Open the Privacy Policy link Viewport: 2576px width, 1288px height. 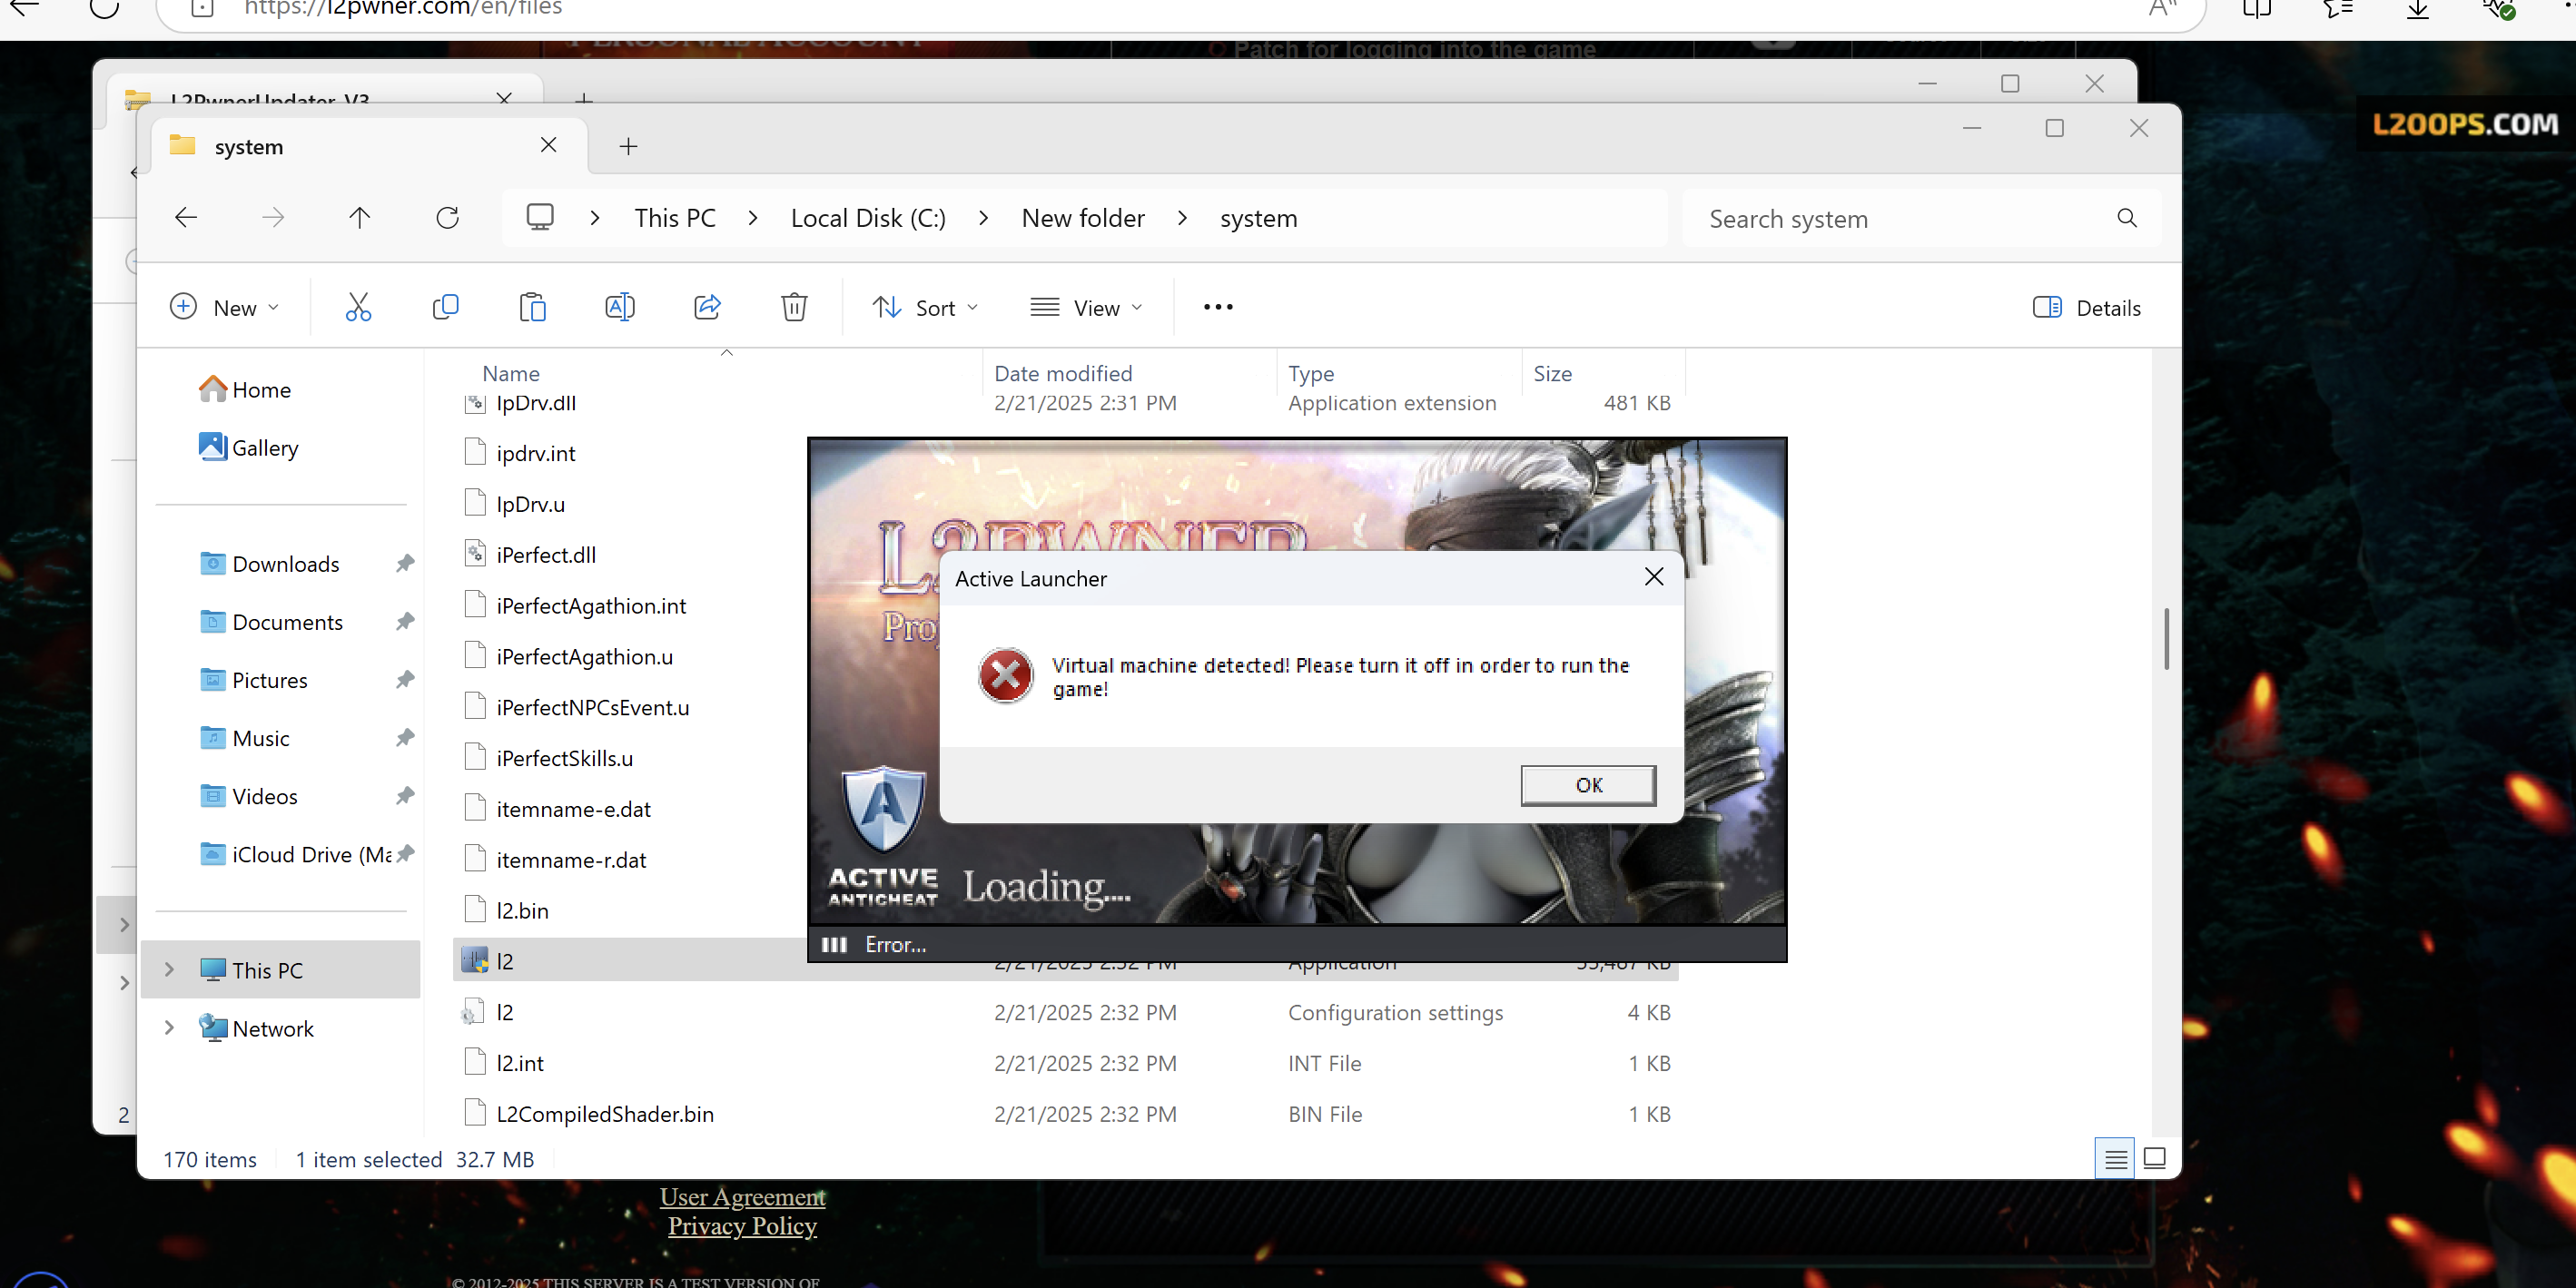click(742, 1226)
